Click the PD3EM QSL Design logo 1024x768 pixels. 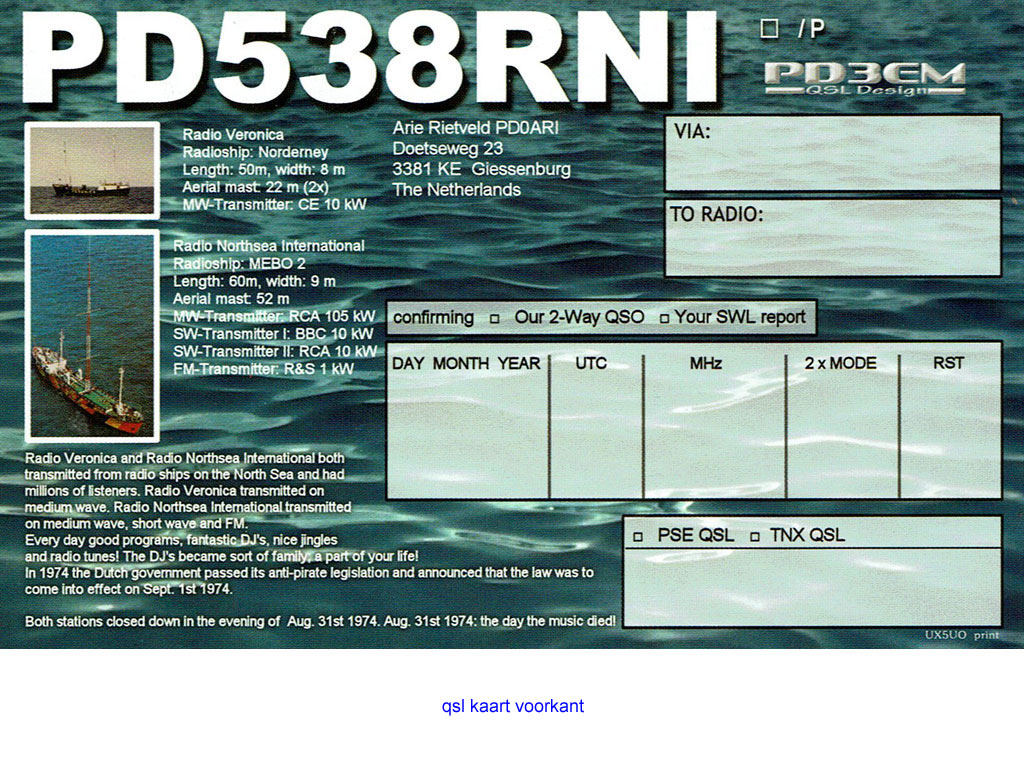point(865,79)
